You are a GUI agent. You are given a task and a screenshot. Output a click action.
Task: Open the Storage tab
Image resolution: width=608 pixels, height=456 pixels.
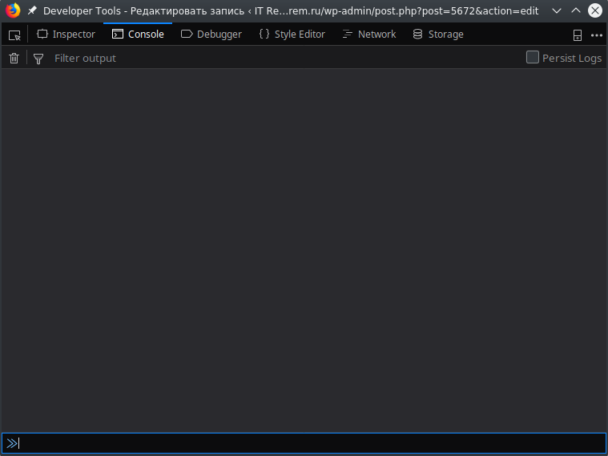(x=438, y=35)
